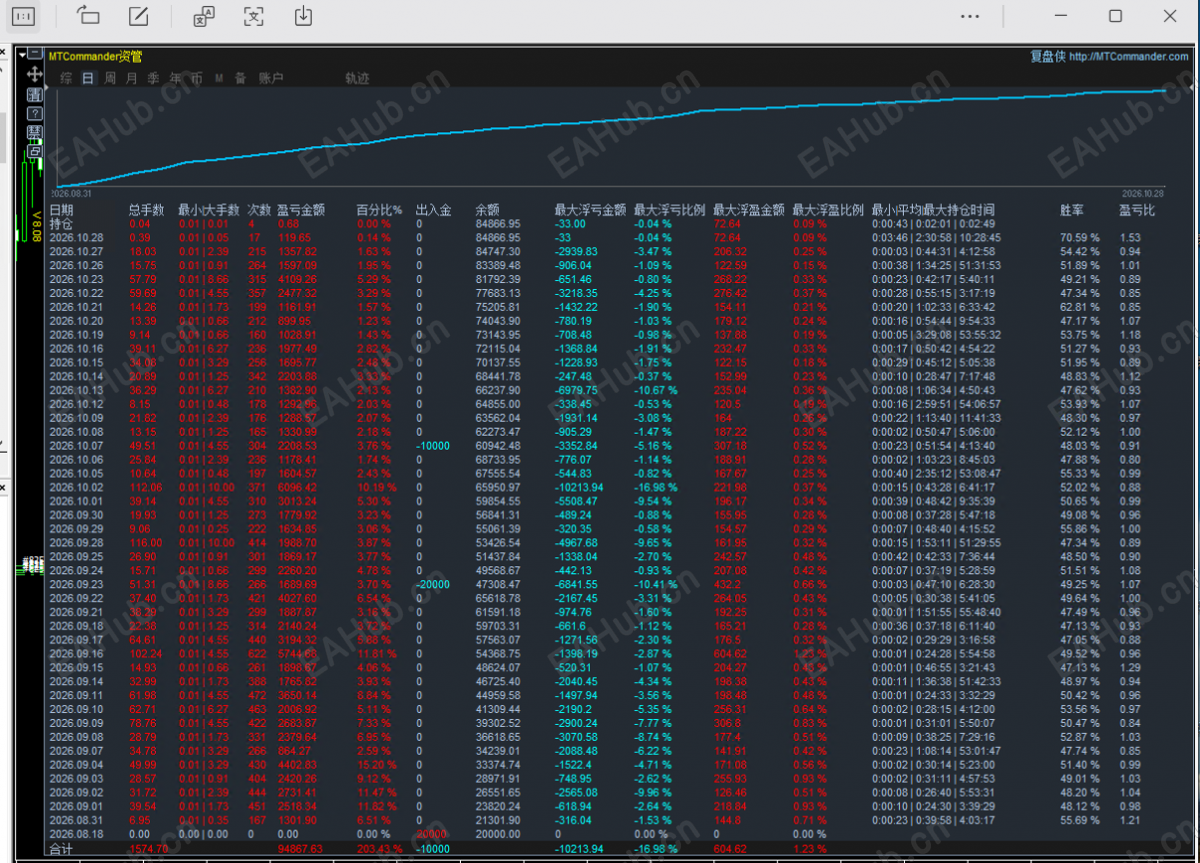Open the edit image pencil icon
The width and height of the screenshot is (1200, 863).
pos(140,16)
